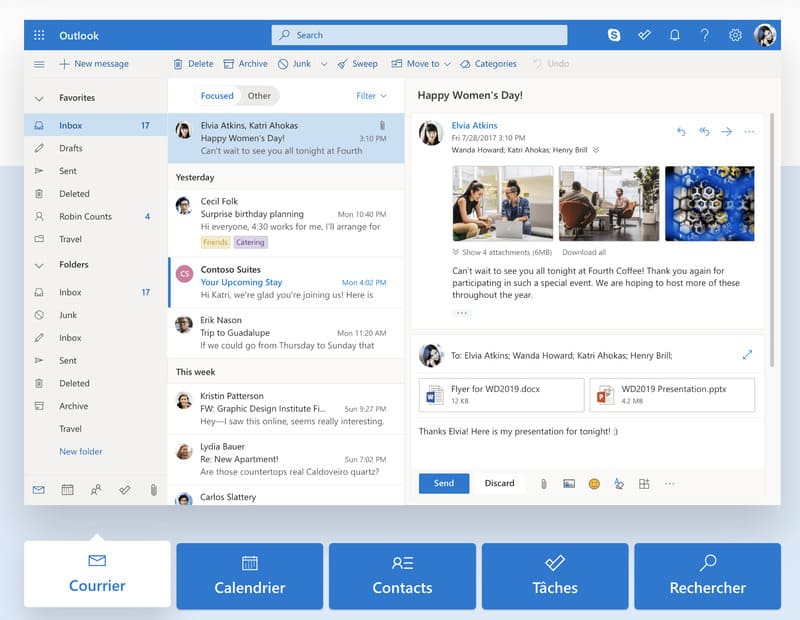Open the Filter dropdown

pos(371,95)
